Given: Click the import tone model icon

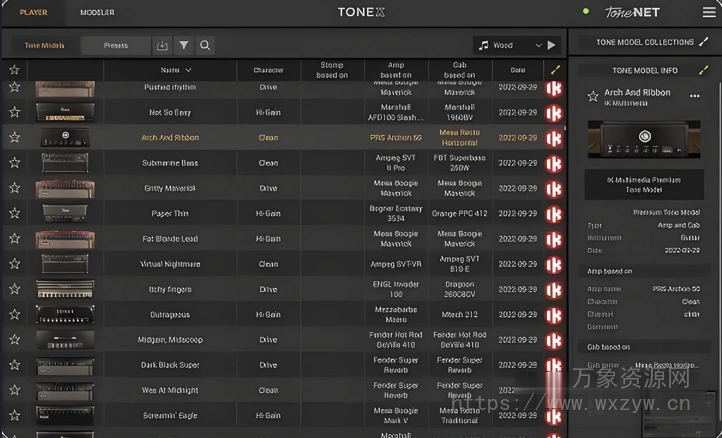Looking at the screenshot, I should pyautogui.click(x=162, y=45).
